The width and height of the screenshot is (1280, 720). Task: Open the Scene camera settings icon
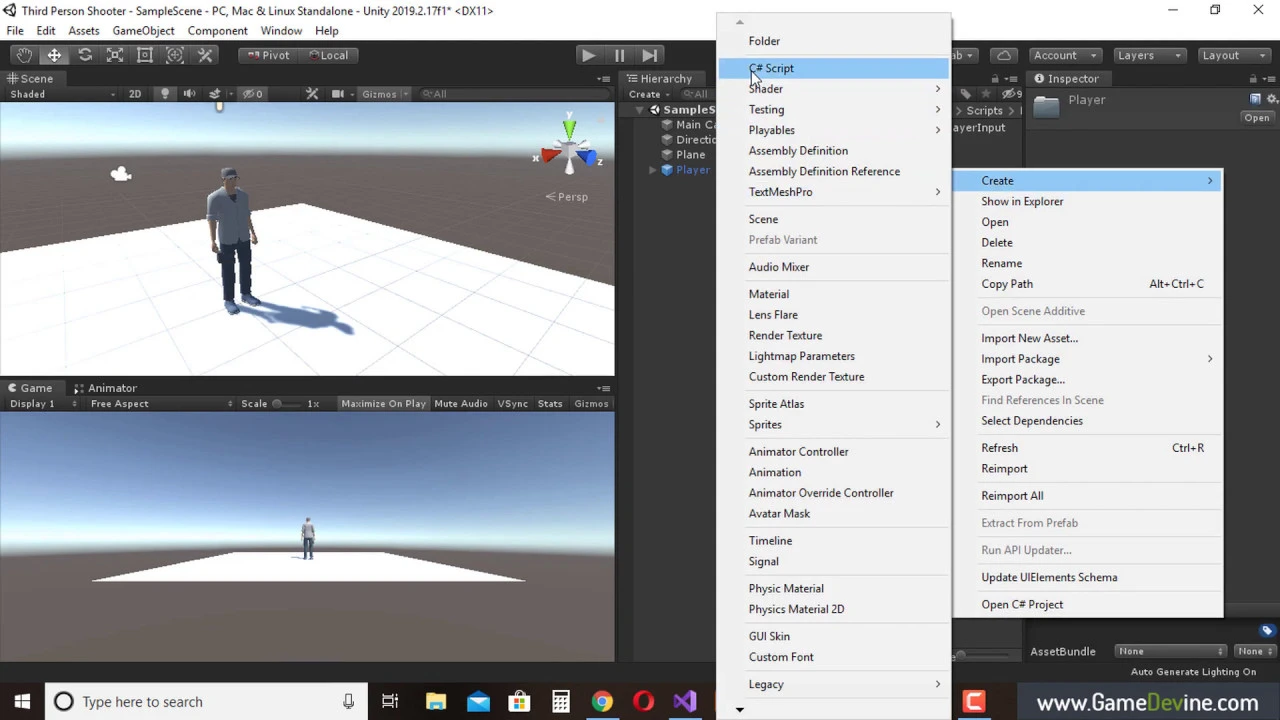click(338, 94)
